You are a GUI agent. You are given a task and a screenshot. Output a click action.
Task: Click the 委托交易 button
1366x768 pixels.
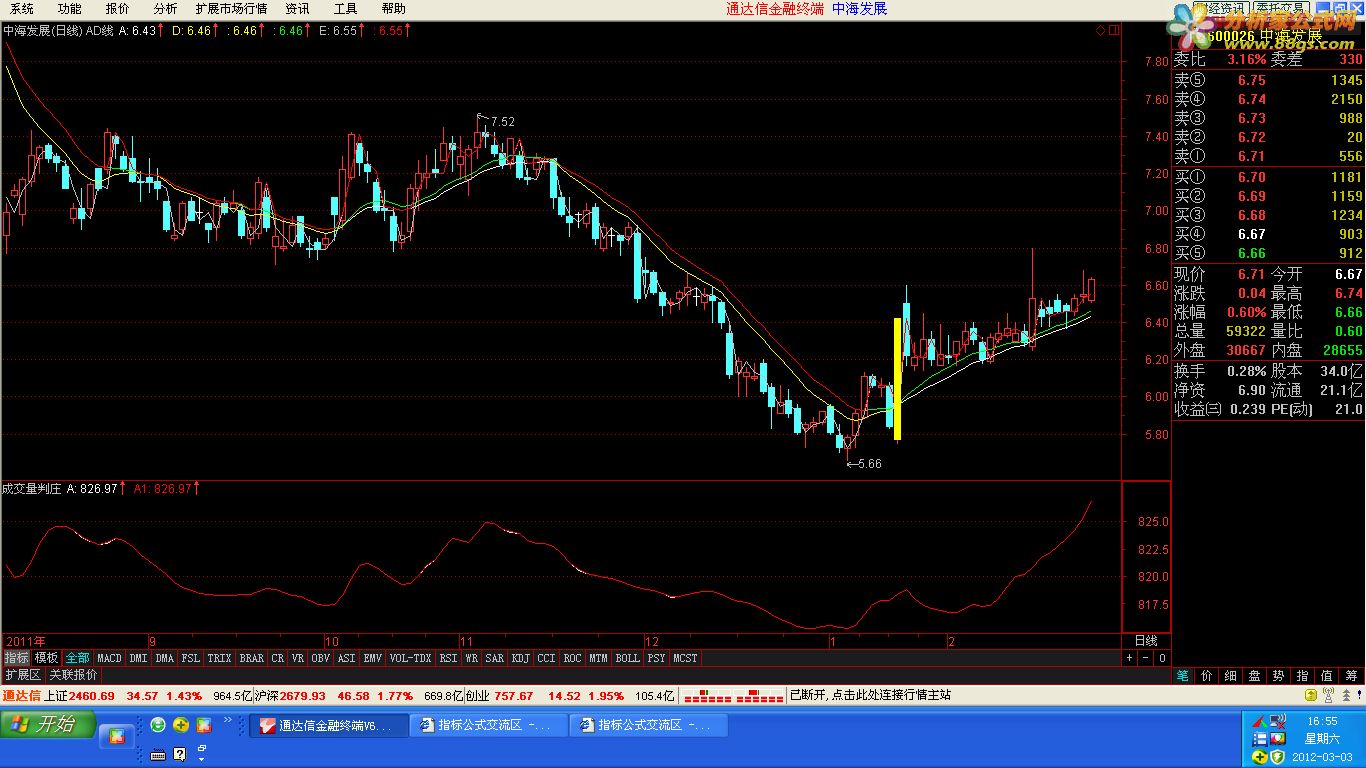[1281, 8]
